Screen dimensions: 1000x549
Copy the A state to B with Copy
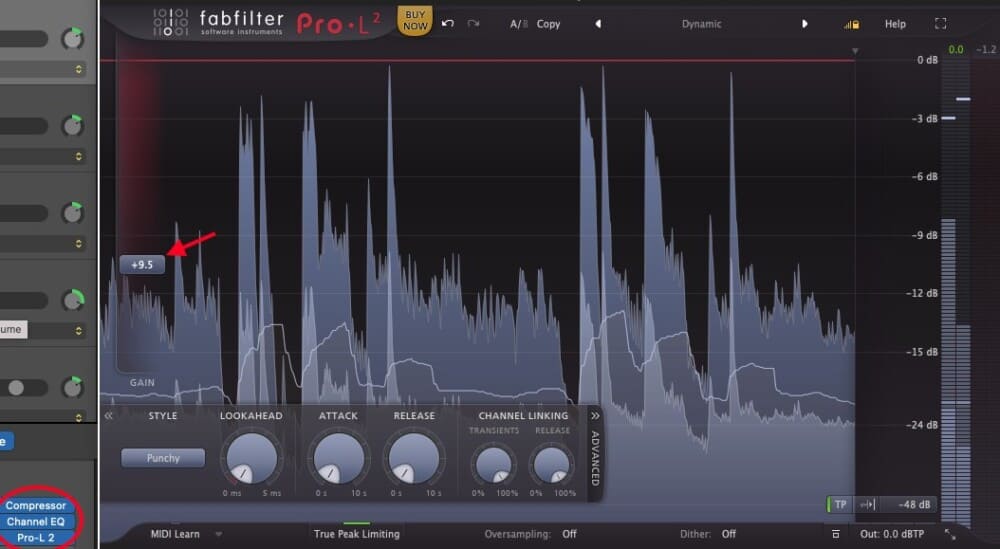tap(548, 24)
